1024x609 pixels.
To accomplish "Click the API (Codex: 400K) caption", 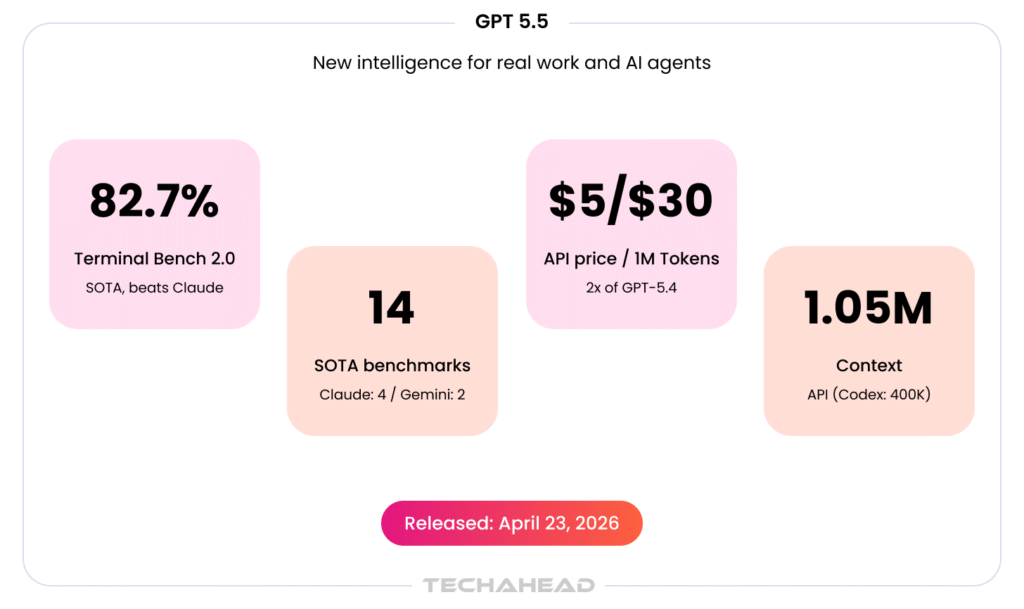I will [x=869, y=394].
